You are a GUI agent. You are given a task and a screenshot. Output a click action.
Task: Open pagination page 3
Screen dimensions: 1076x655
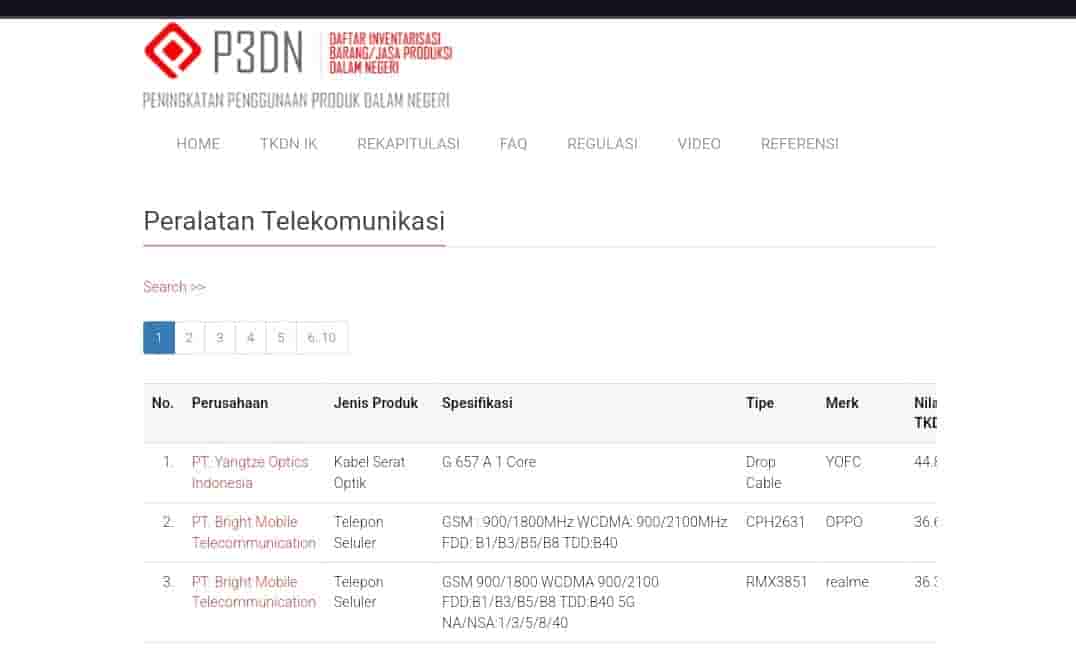[x=219, y=337]
